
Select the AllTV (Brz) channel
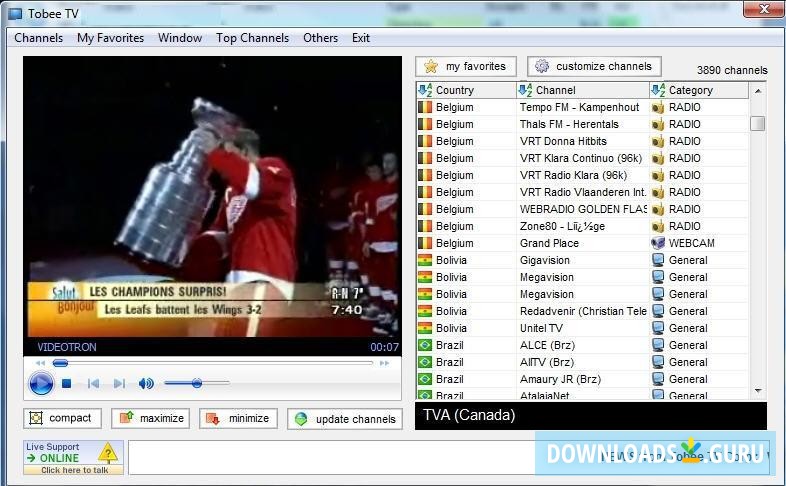click(x=582, y=363)
